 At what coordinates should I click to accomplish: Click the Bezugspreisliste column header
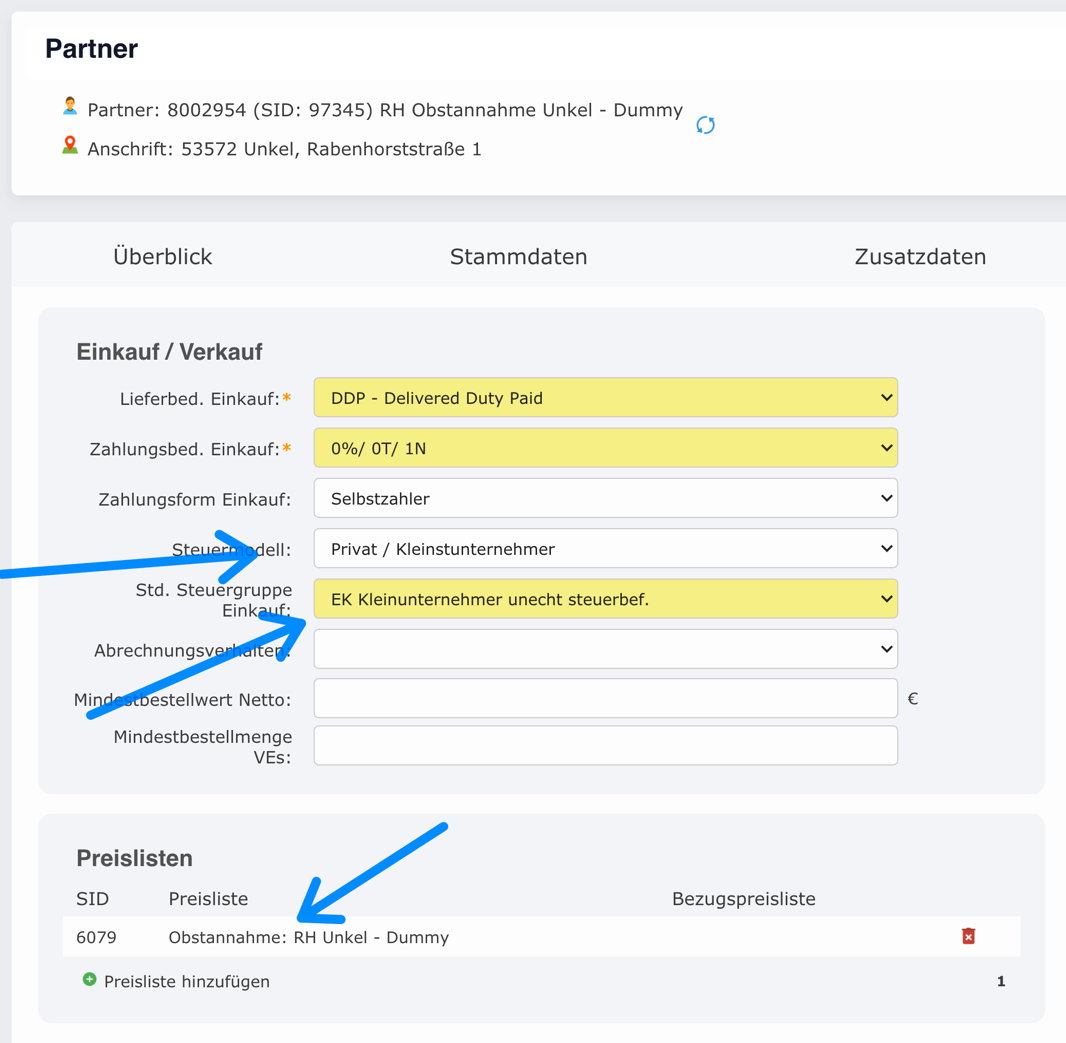point(743,899)
